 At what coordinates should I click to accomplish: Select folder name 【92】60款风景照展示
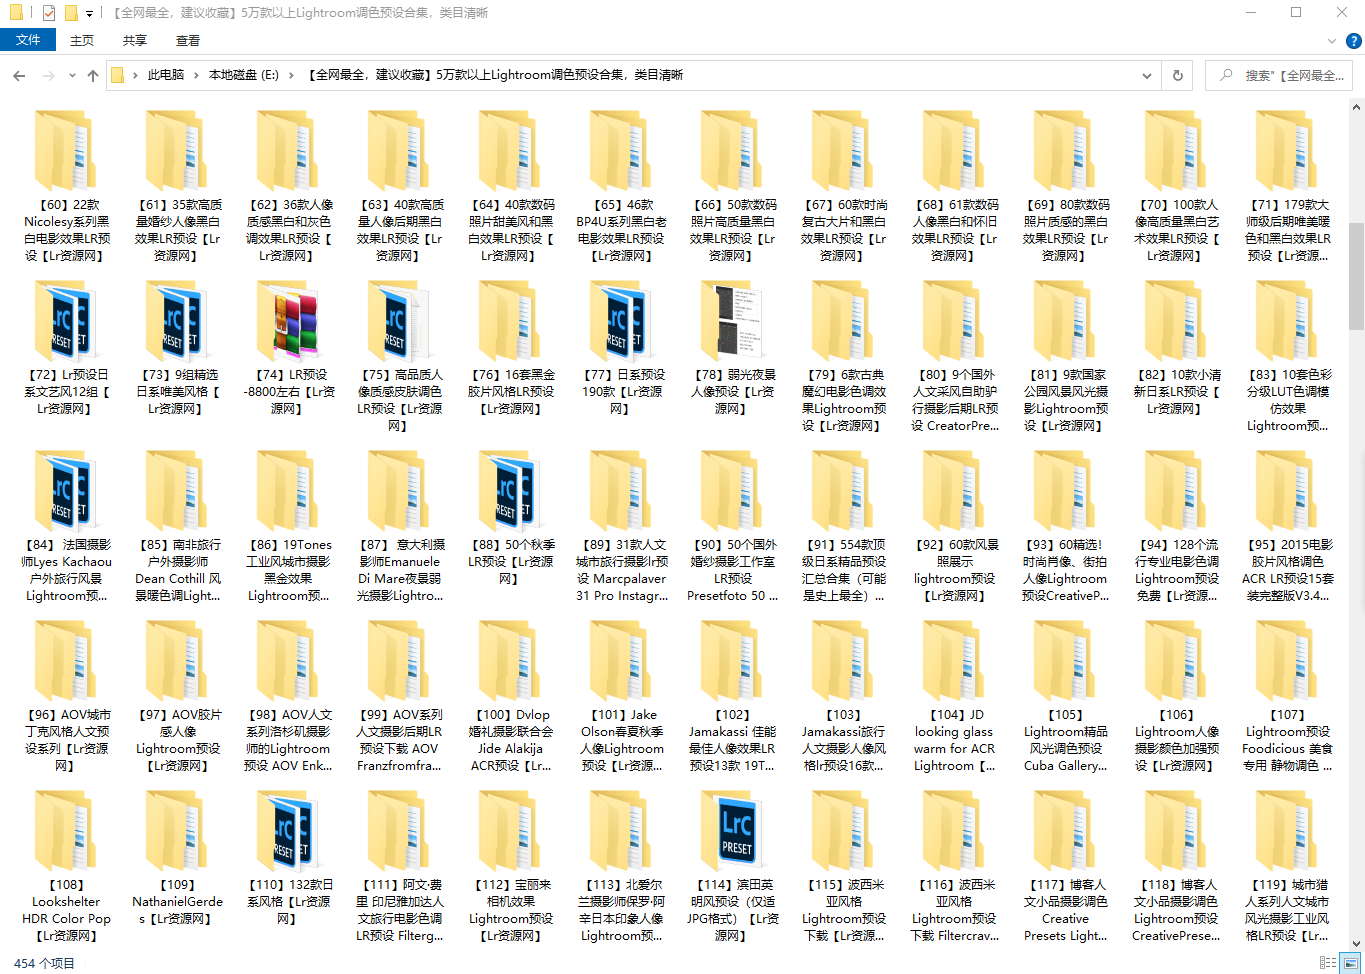point(954,570)
